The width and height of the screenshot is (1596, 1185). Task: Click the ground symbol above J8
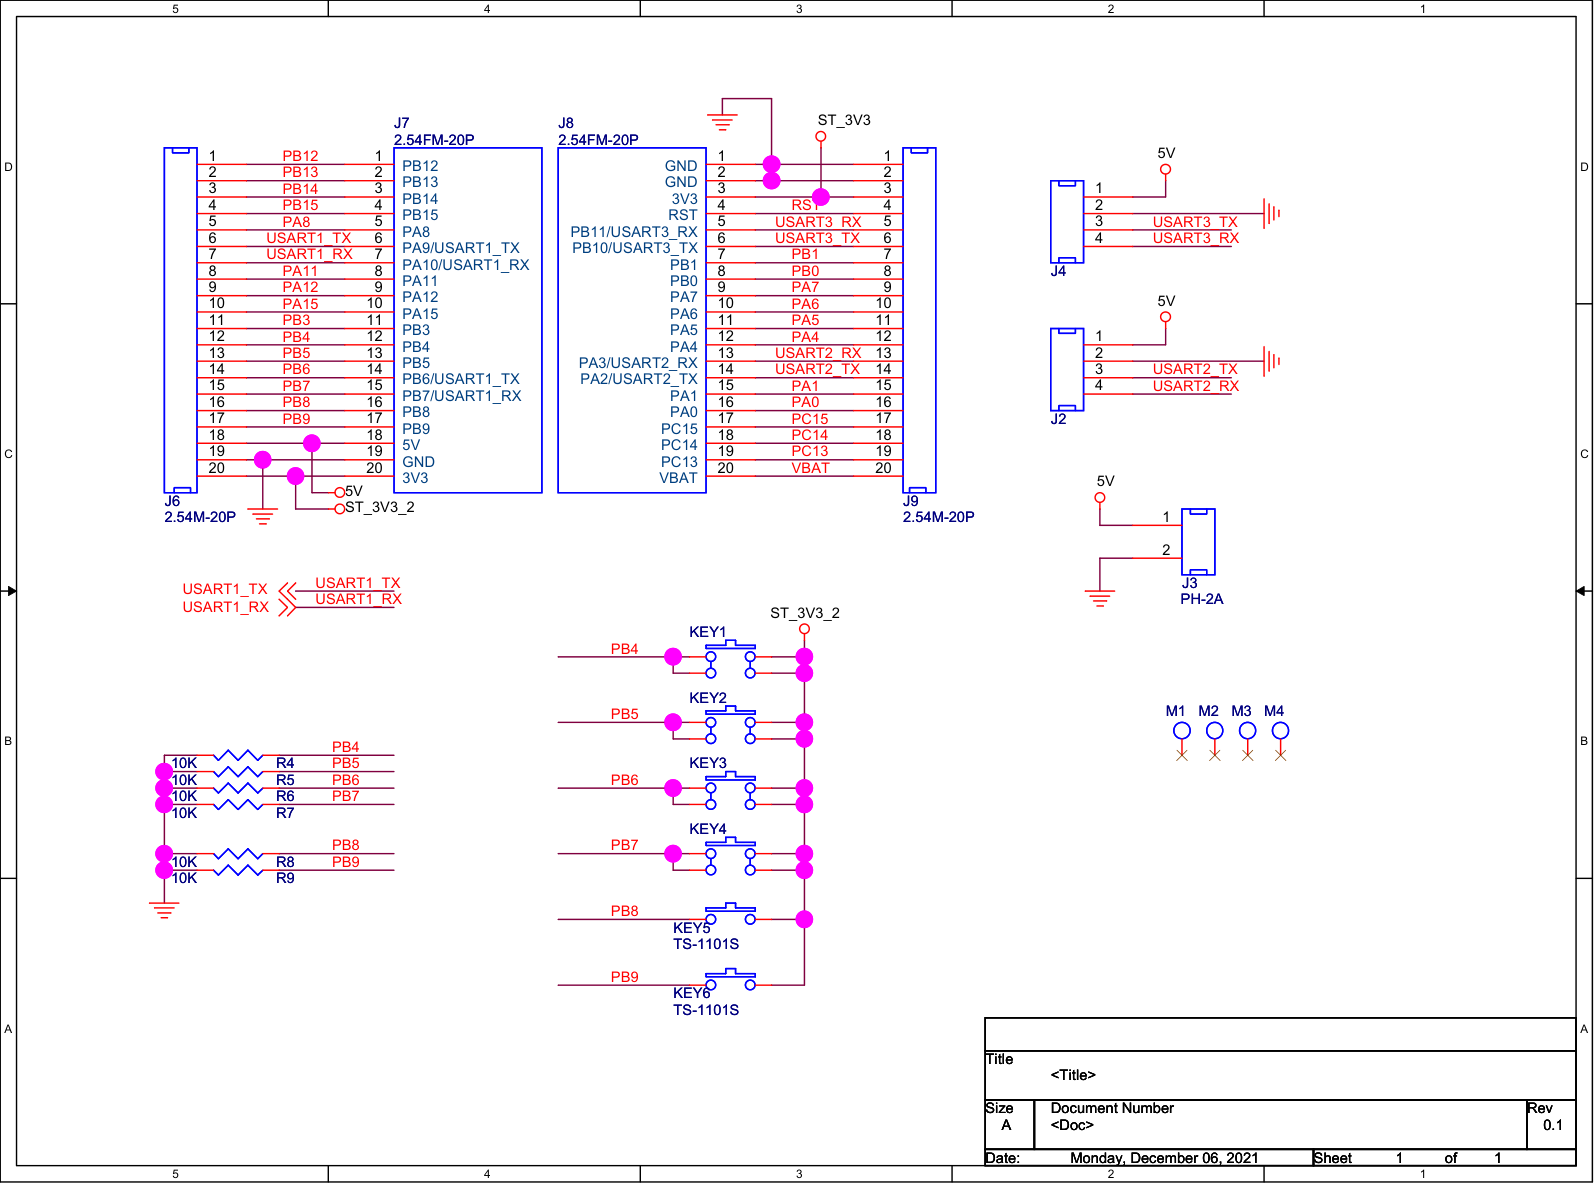click(721, 122)
